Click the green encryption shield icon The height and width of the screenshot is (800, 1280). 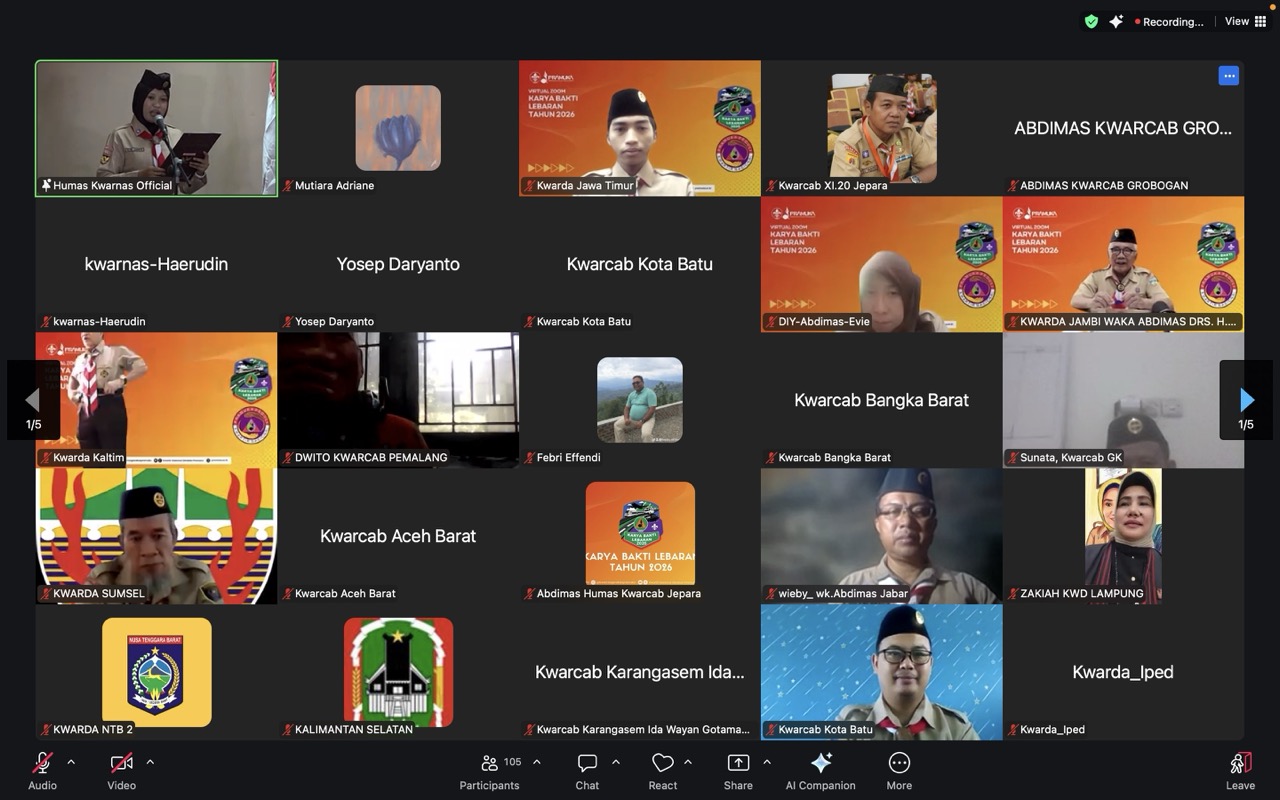point(1091,21)
